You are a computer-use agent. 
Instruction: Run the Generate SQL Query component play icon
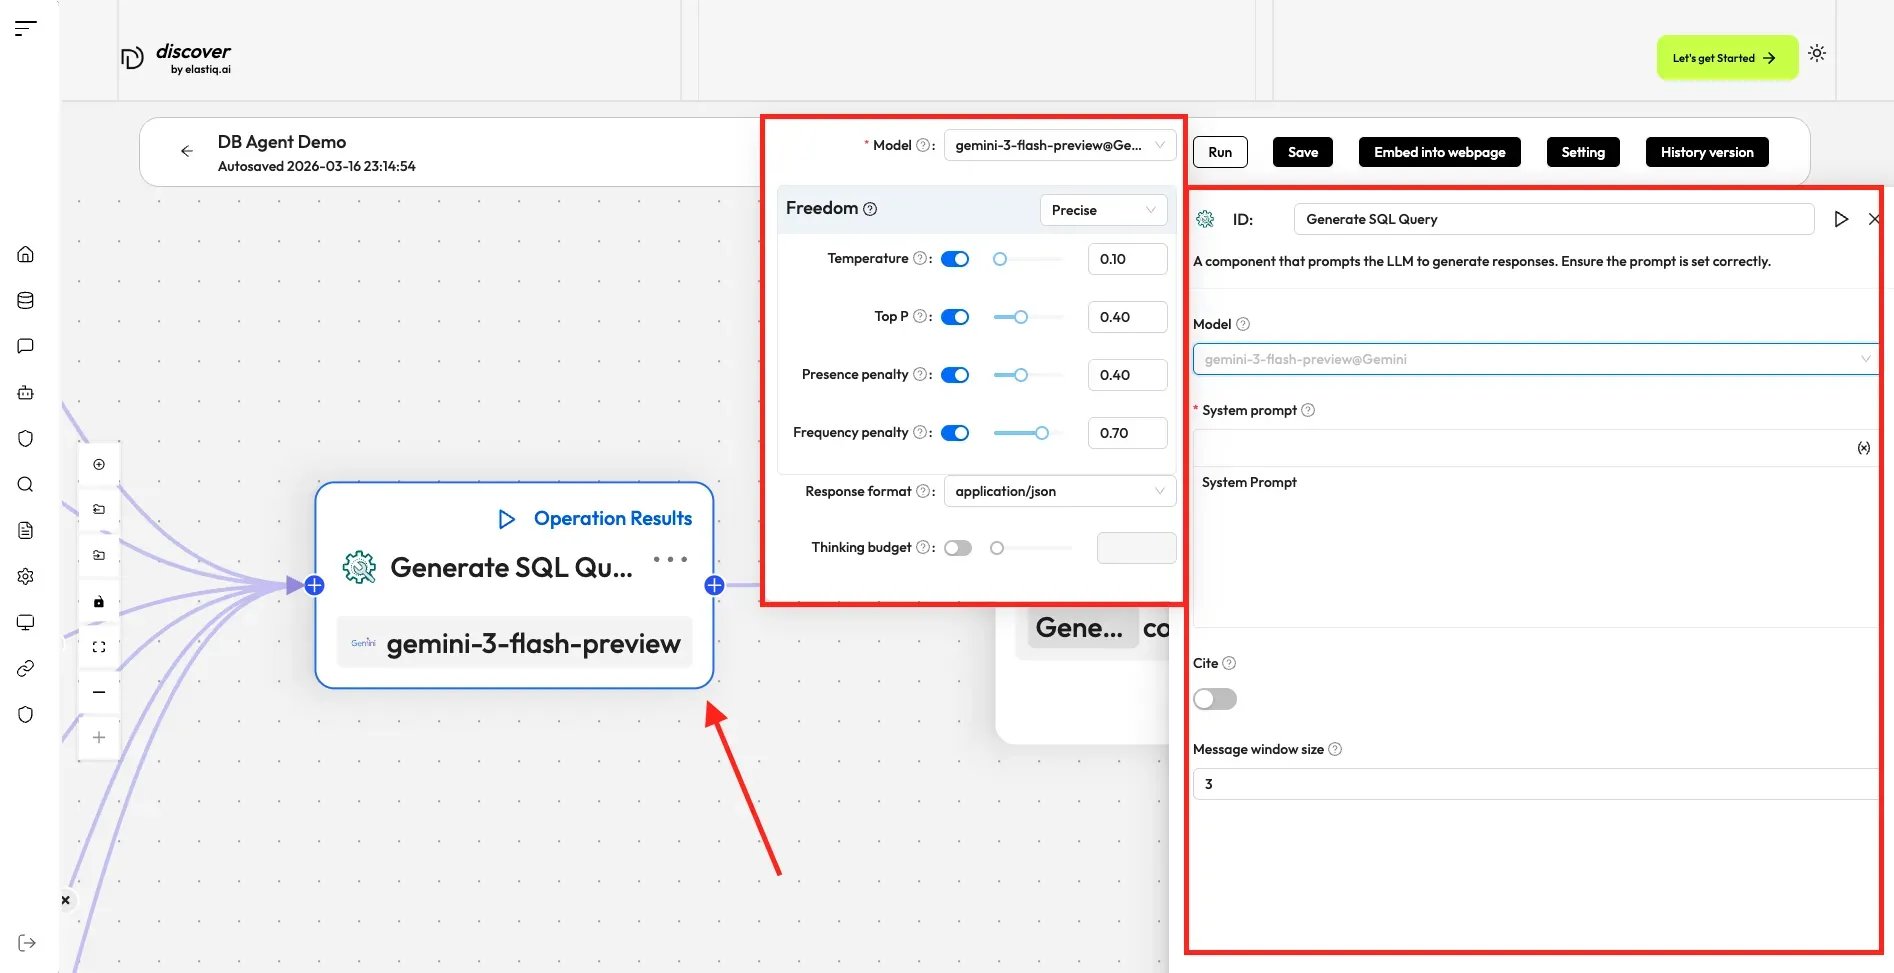click(x=1840, y=219)
